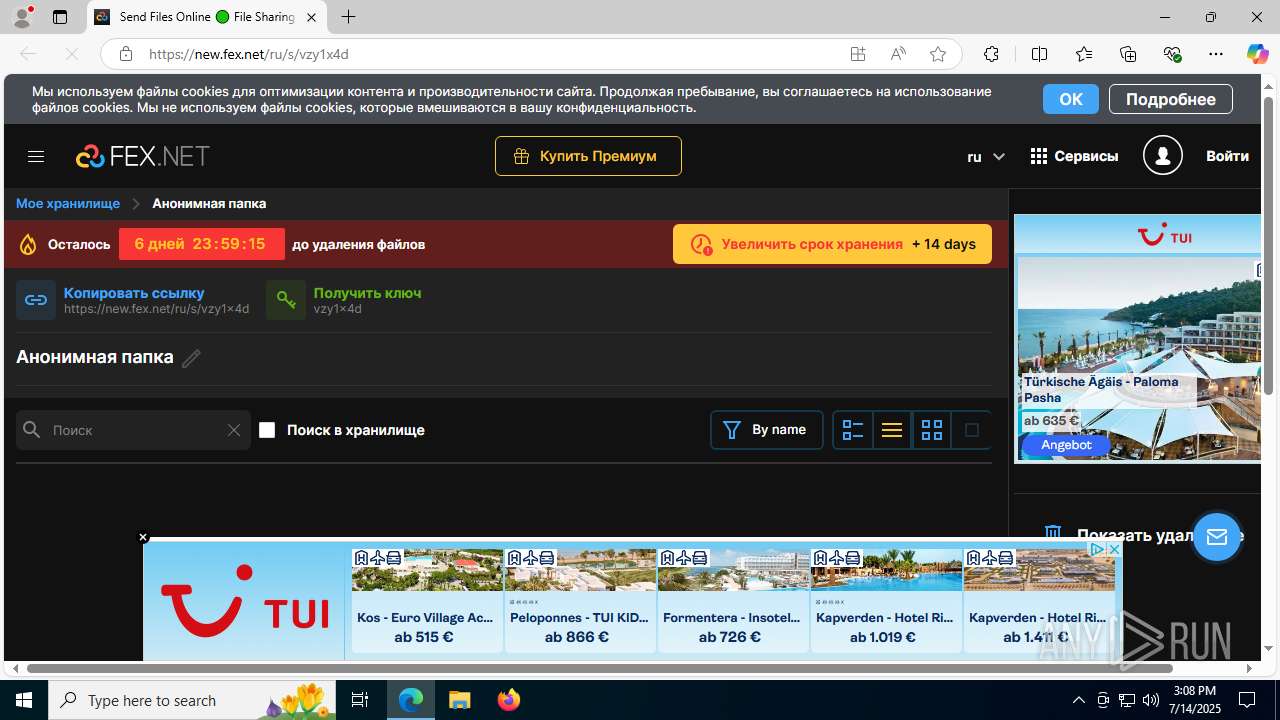Click the taskbar search box

pos(193,700)
